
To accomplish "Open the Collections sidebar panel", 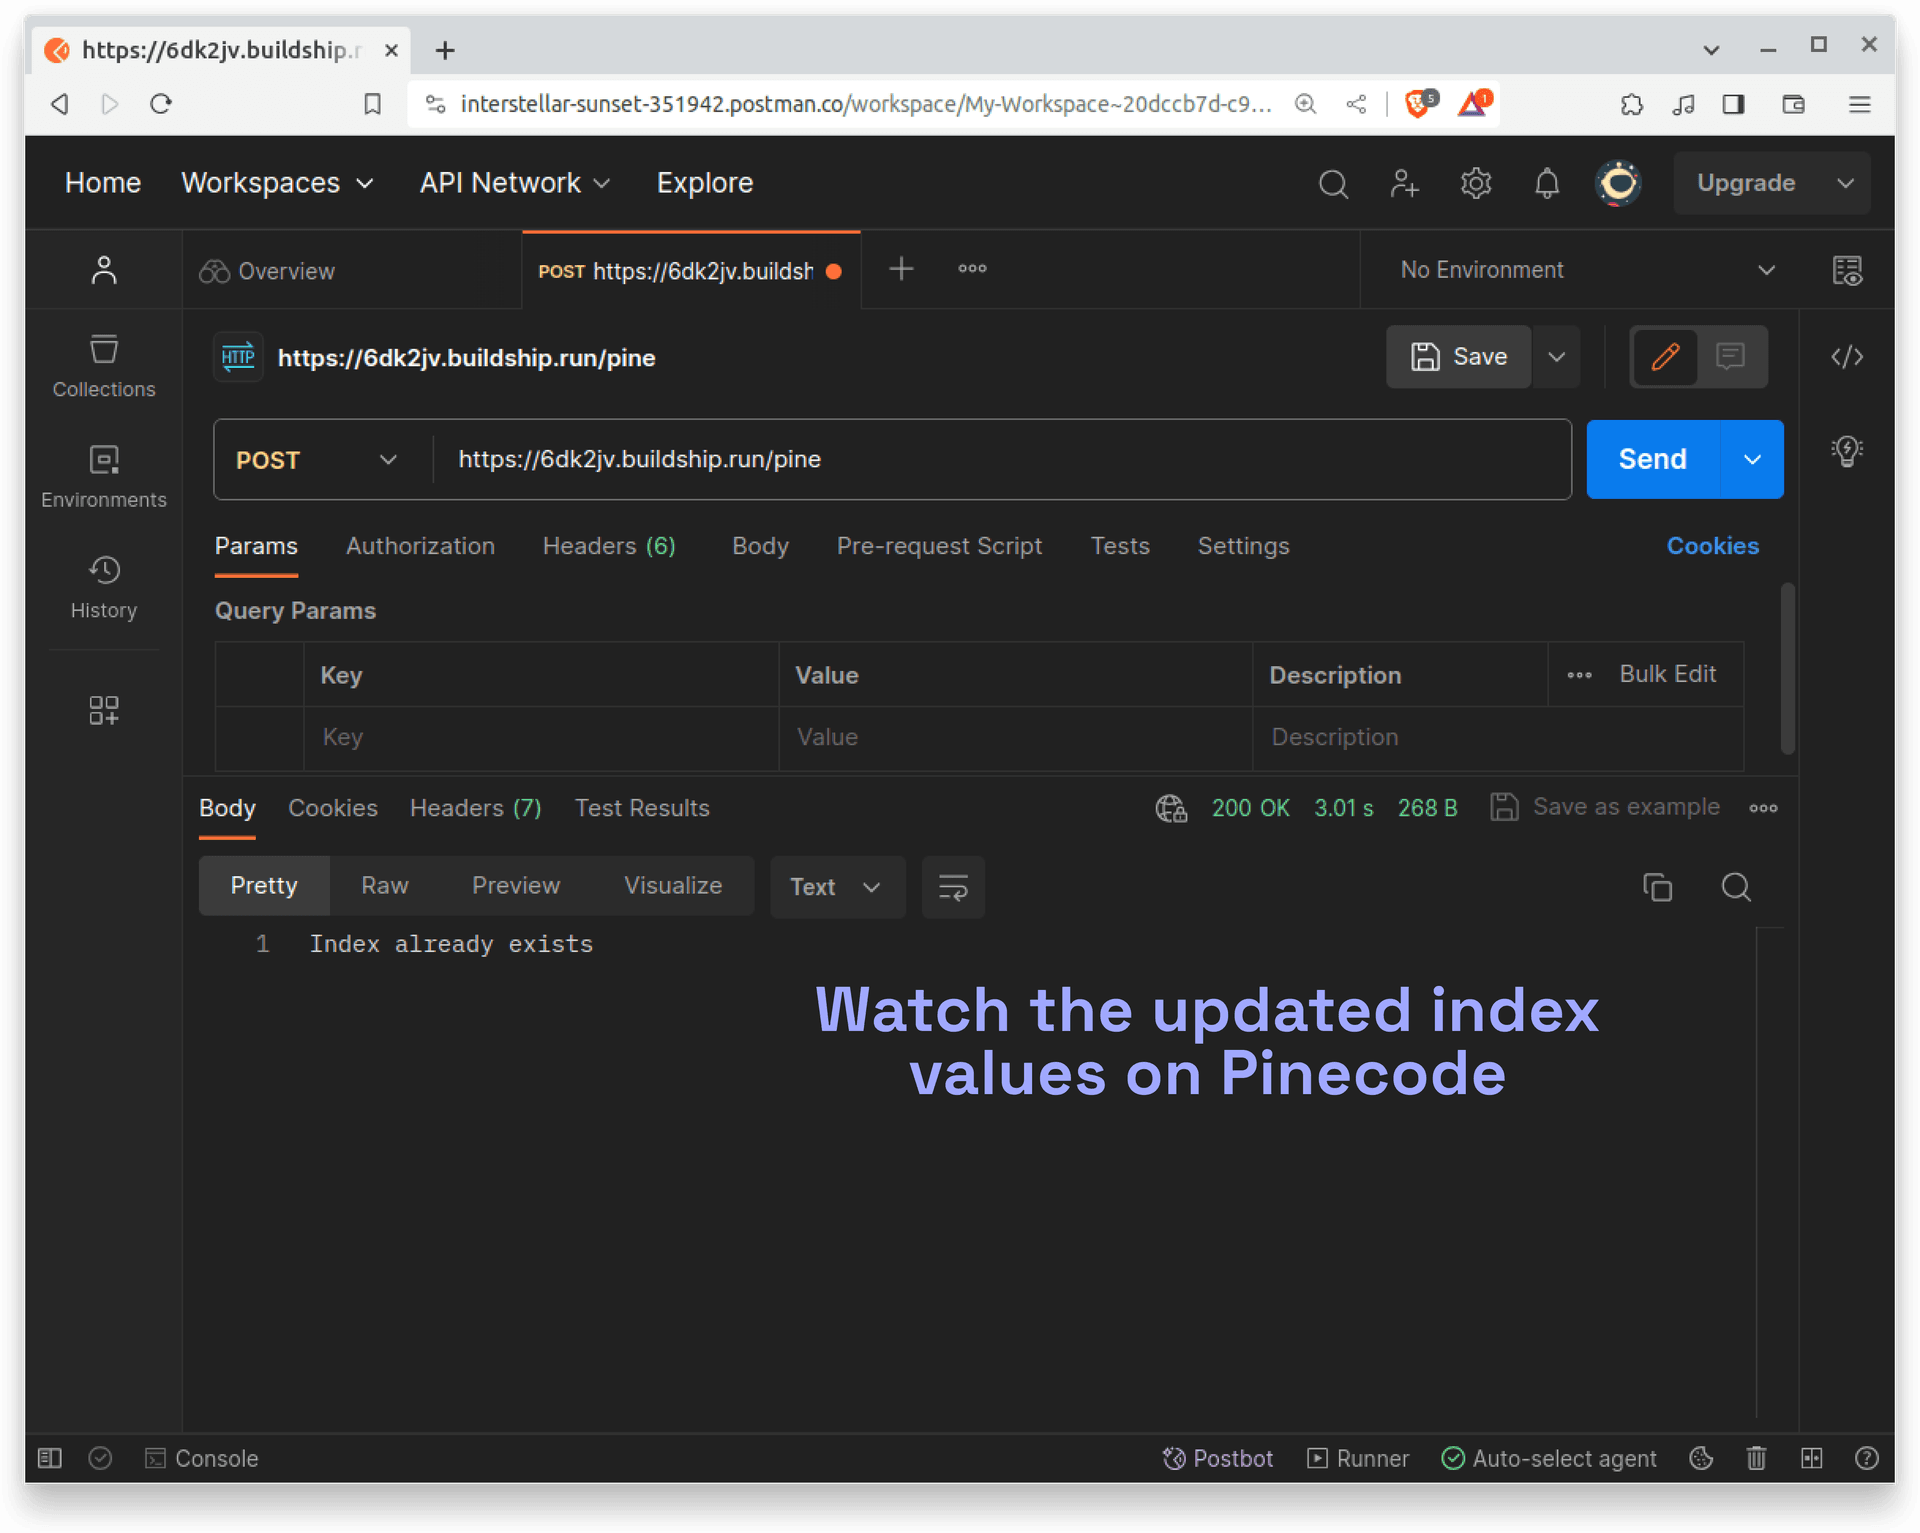I will tap(104, 366).
